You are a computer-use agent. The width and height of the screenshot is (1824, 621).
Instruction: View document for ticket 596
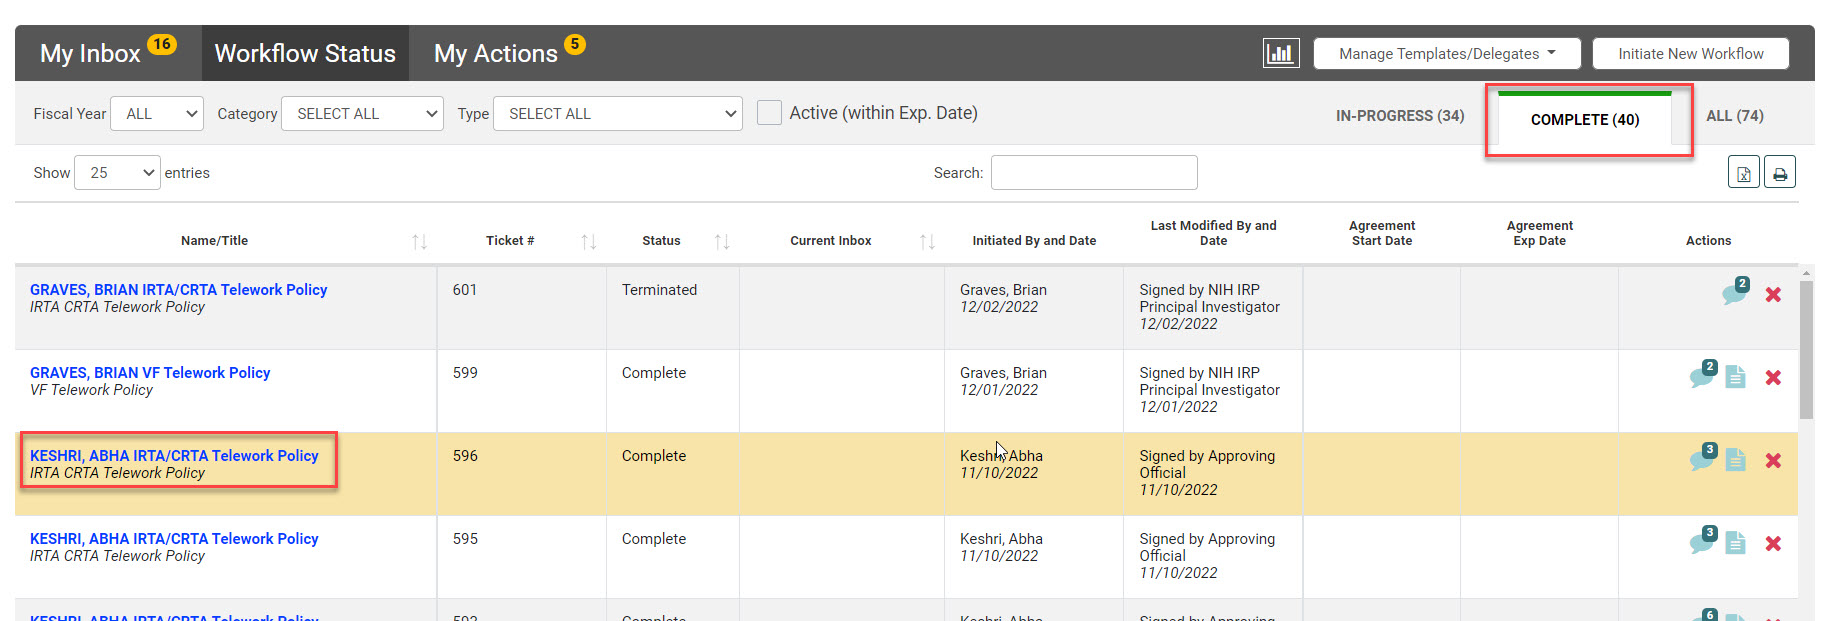coord(1736,460)
